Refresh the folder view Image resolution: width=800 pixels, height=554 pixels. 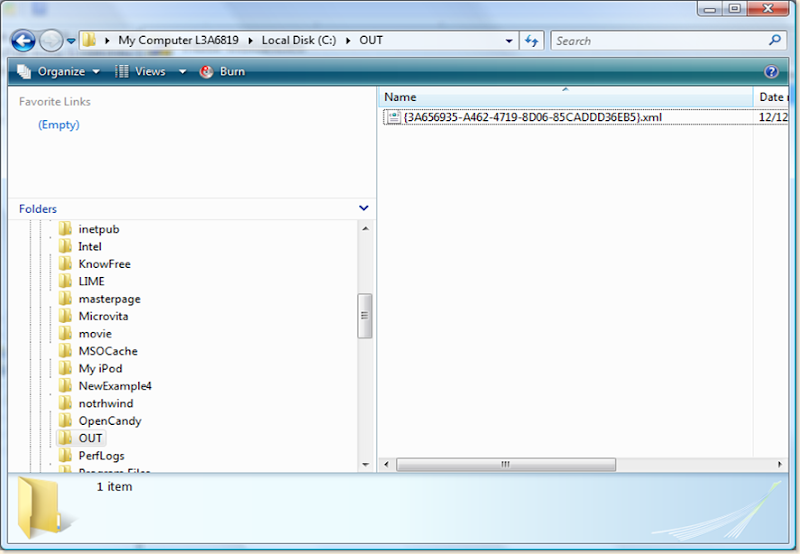(532, 41)
